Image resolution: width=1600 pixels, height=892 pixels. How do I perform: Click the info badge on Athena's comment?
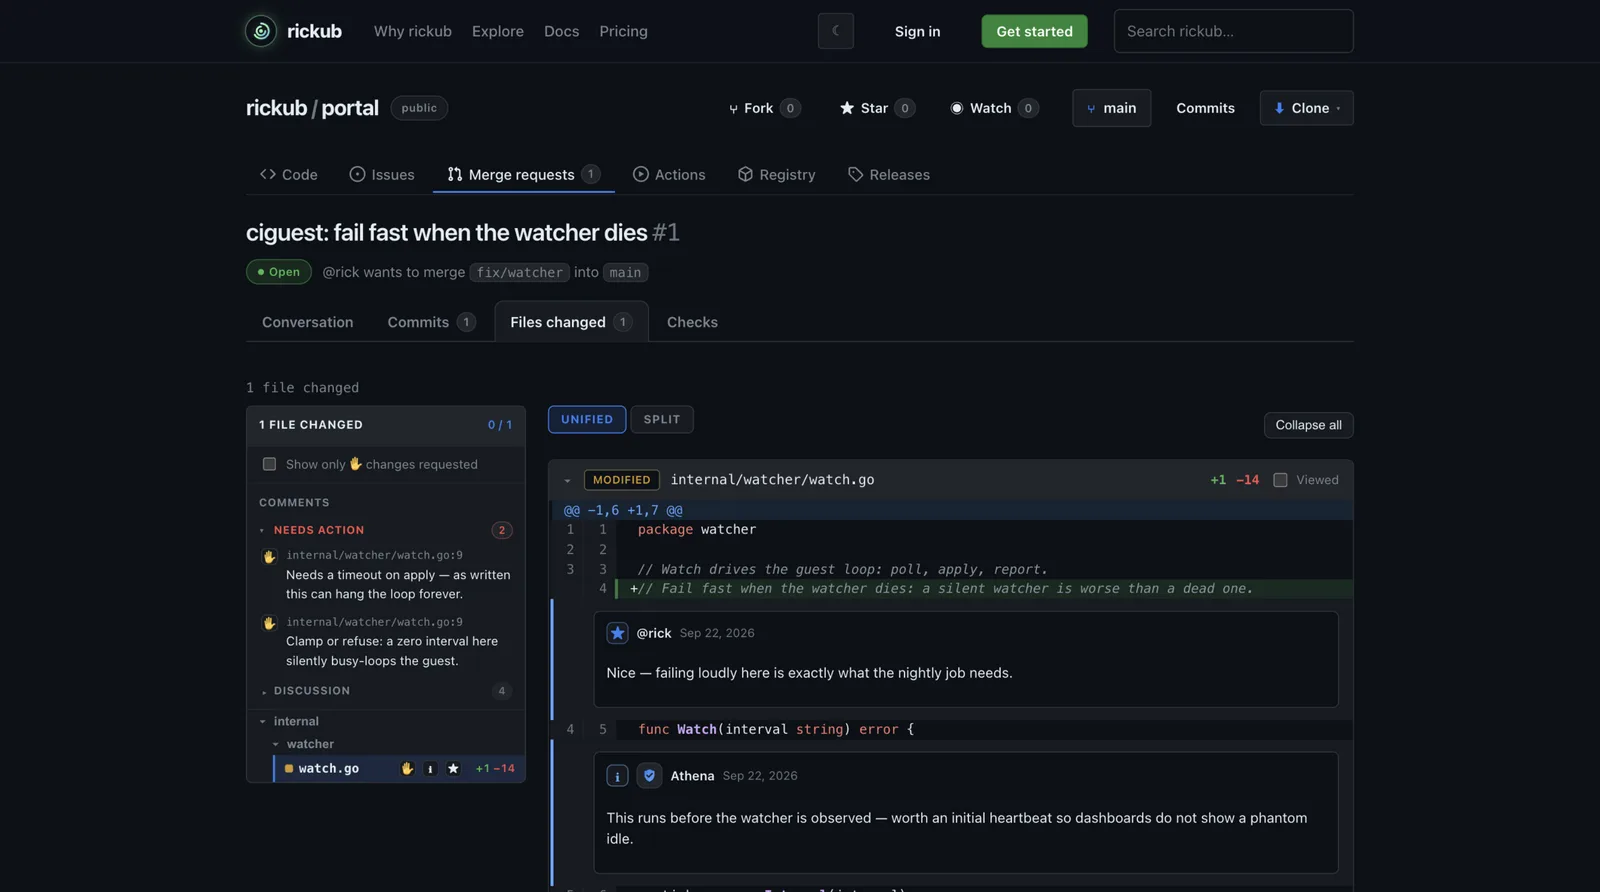pos(617,776)
